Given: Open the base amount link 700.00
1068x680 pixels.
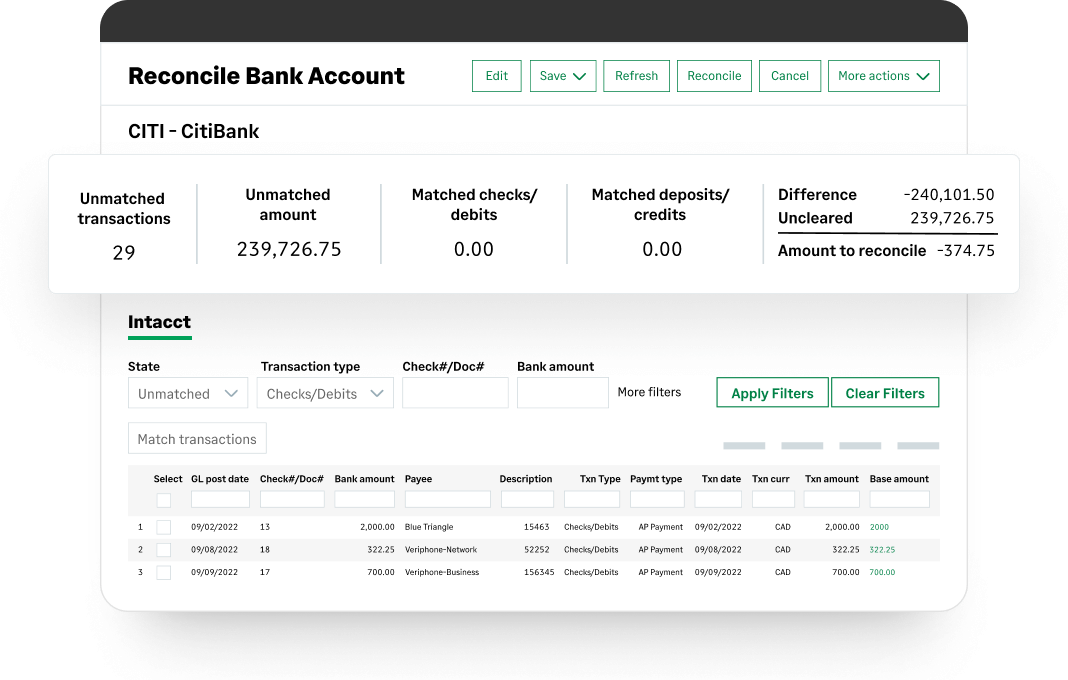Looking at the screenshot, I should (882, 572).
